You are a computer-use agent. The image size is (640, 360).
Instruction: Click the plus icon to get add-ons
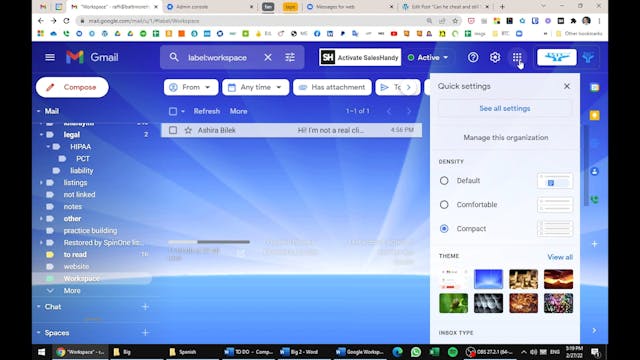(594, 244)
